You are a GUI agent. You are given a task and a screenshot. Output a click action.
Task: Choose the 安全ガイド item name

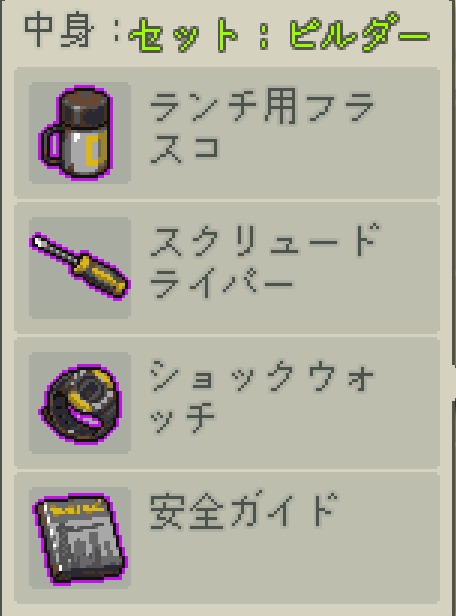pos(244,511)
